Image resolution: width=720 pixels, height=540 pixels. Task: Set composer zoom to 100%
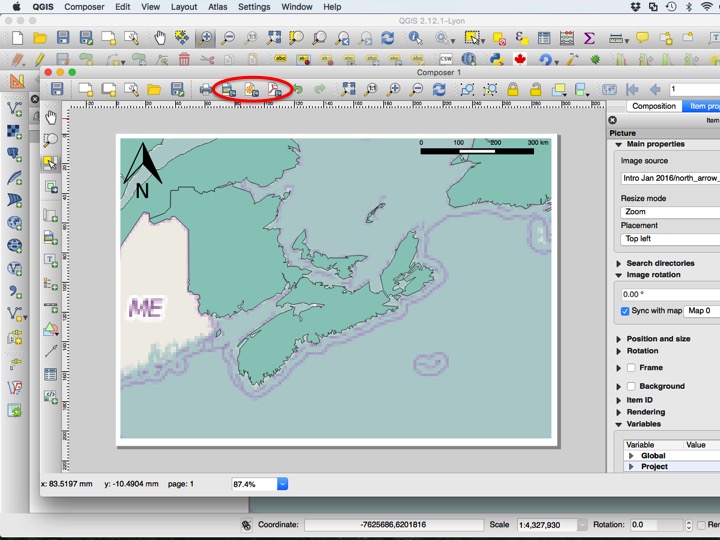(371, 89)
